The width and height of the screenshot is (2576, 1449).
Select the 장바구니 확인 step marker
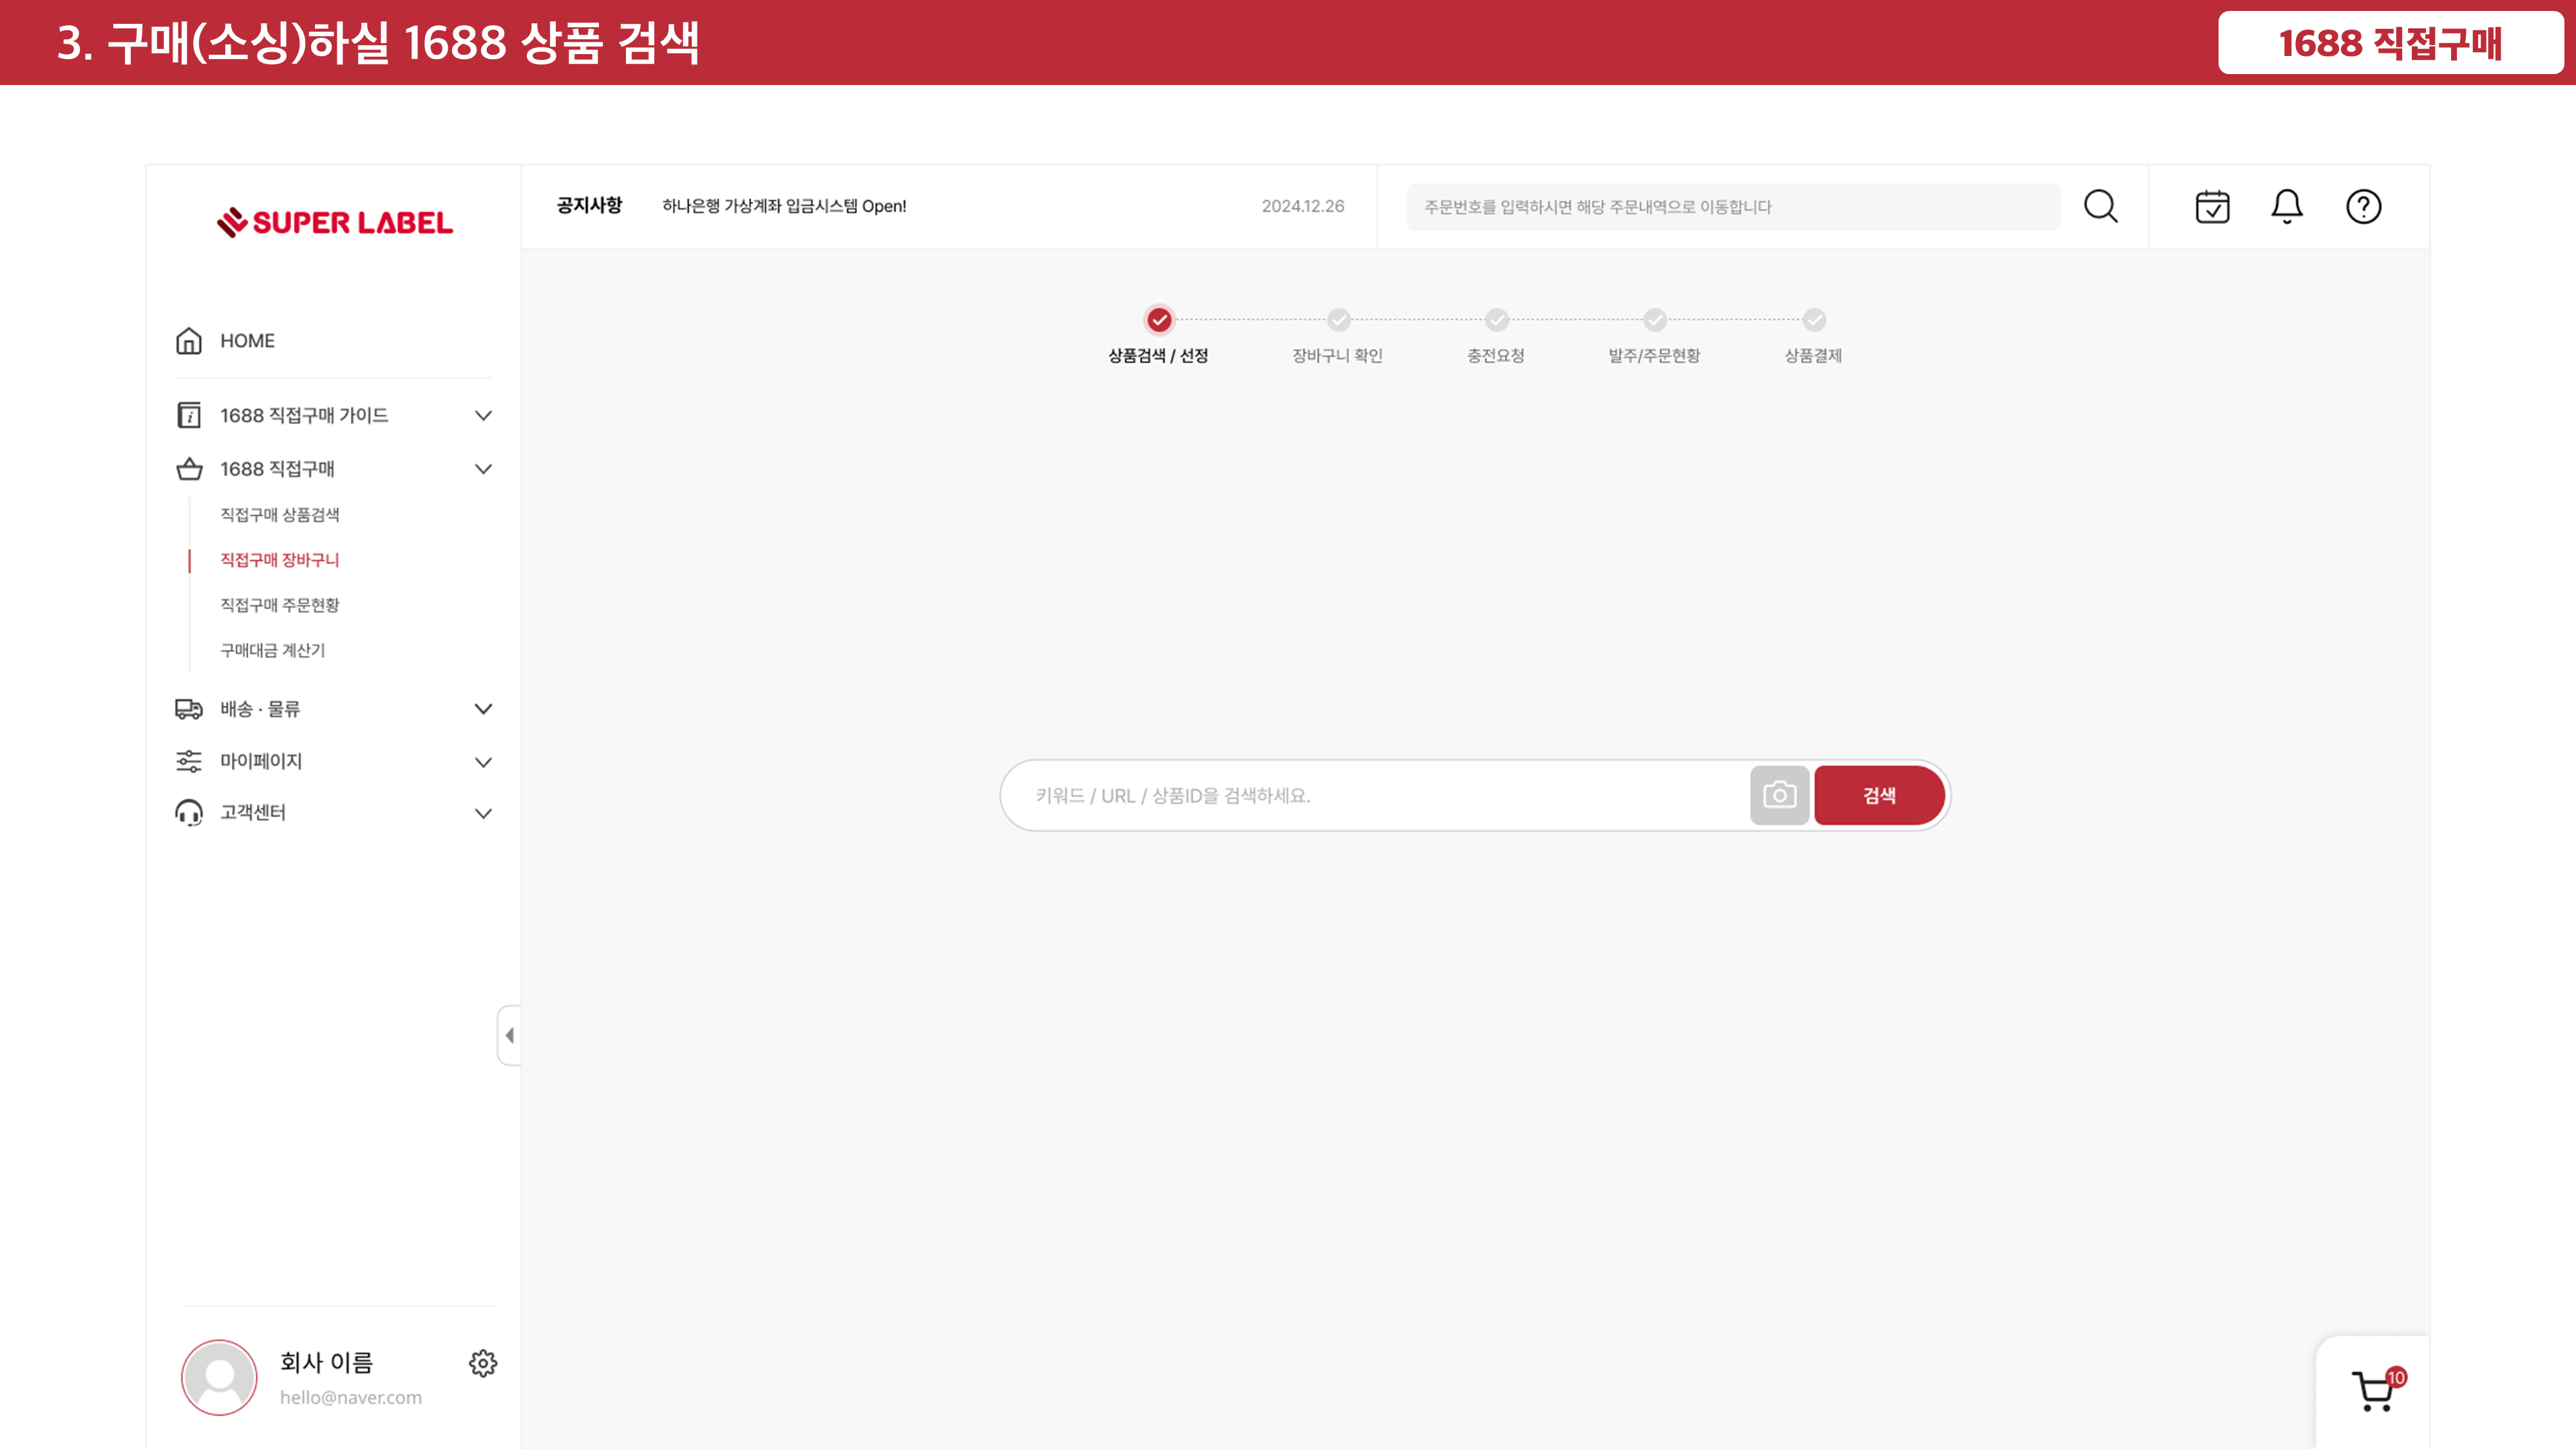pos(1338,320)
